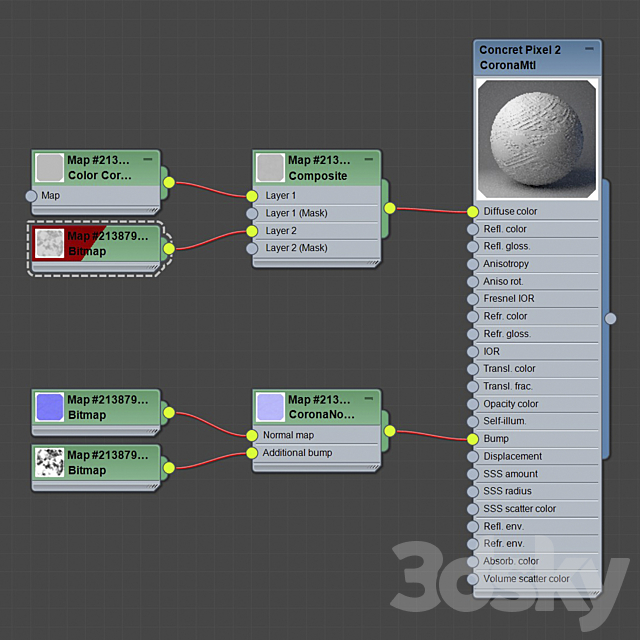Click the Diffuse color input socket

(472, 211)
